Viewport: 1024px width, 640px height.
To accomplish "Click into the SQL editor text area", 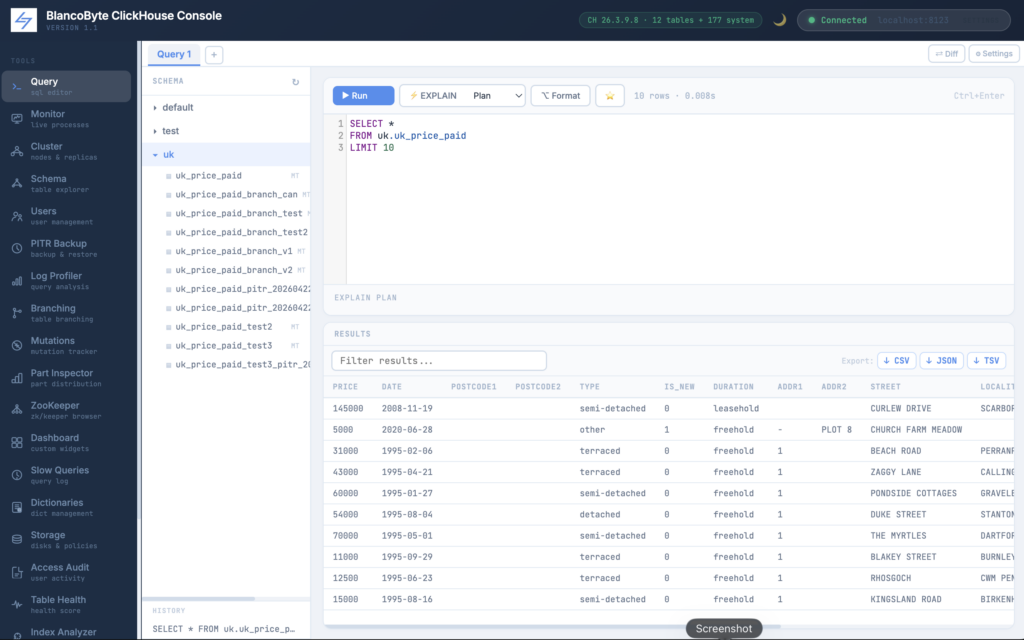I will [679, 199].
